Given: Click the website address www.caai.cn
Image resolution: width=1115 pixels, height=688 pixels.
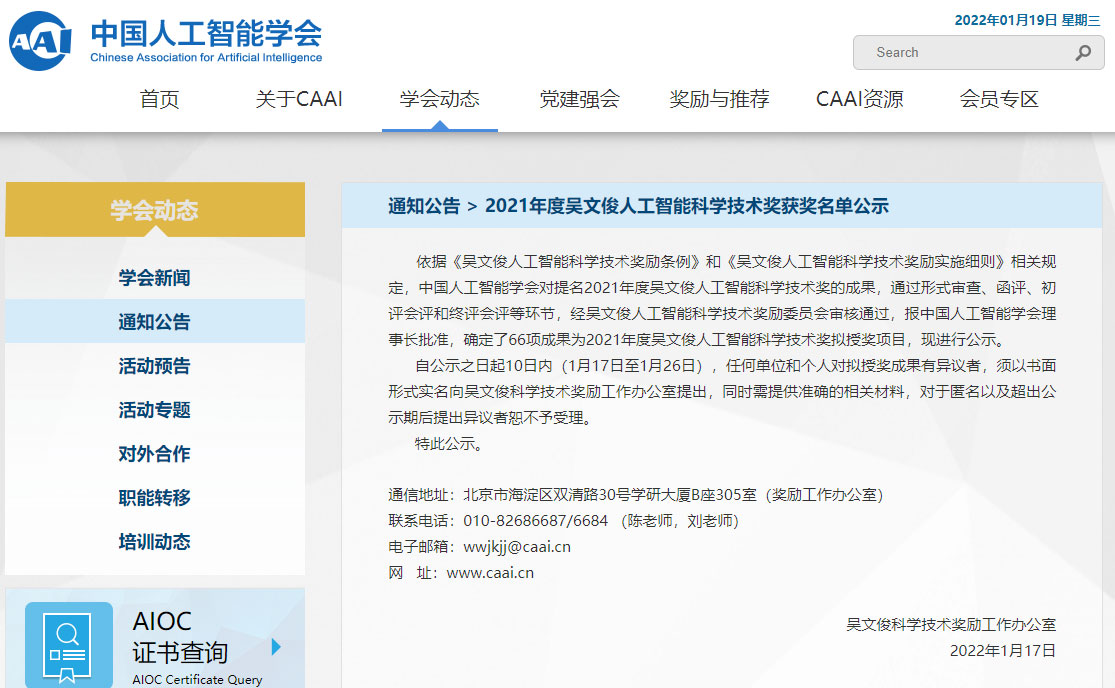Looking at the screenshot, I should tap(490, 573).
